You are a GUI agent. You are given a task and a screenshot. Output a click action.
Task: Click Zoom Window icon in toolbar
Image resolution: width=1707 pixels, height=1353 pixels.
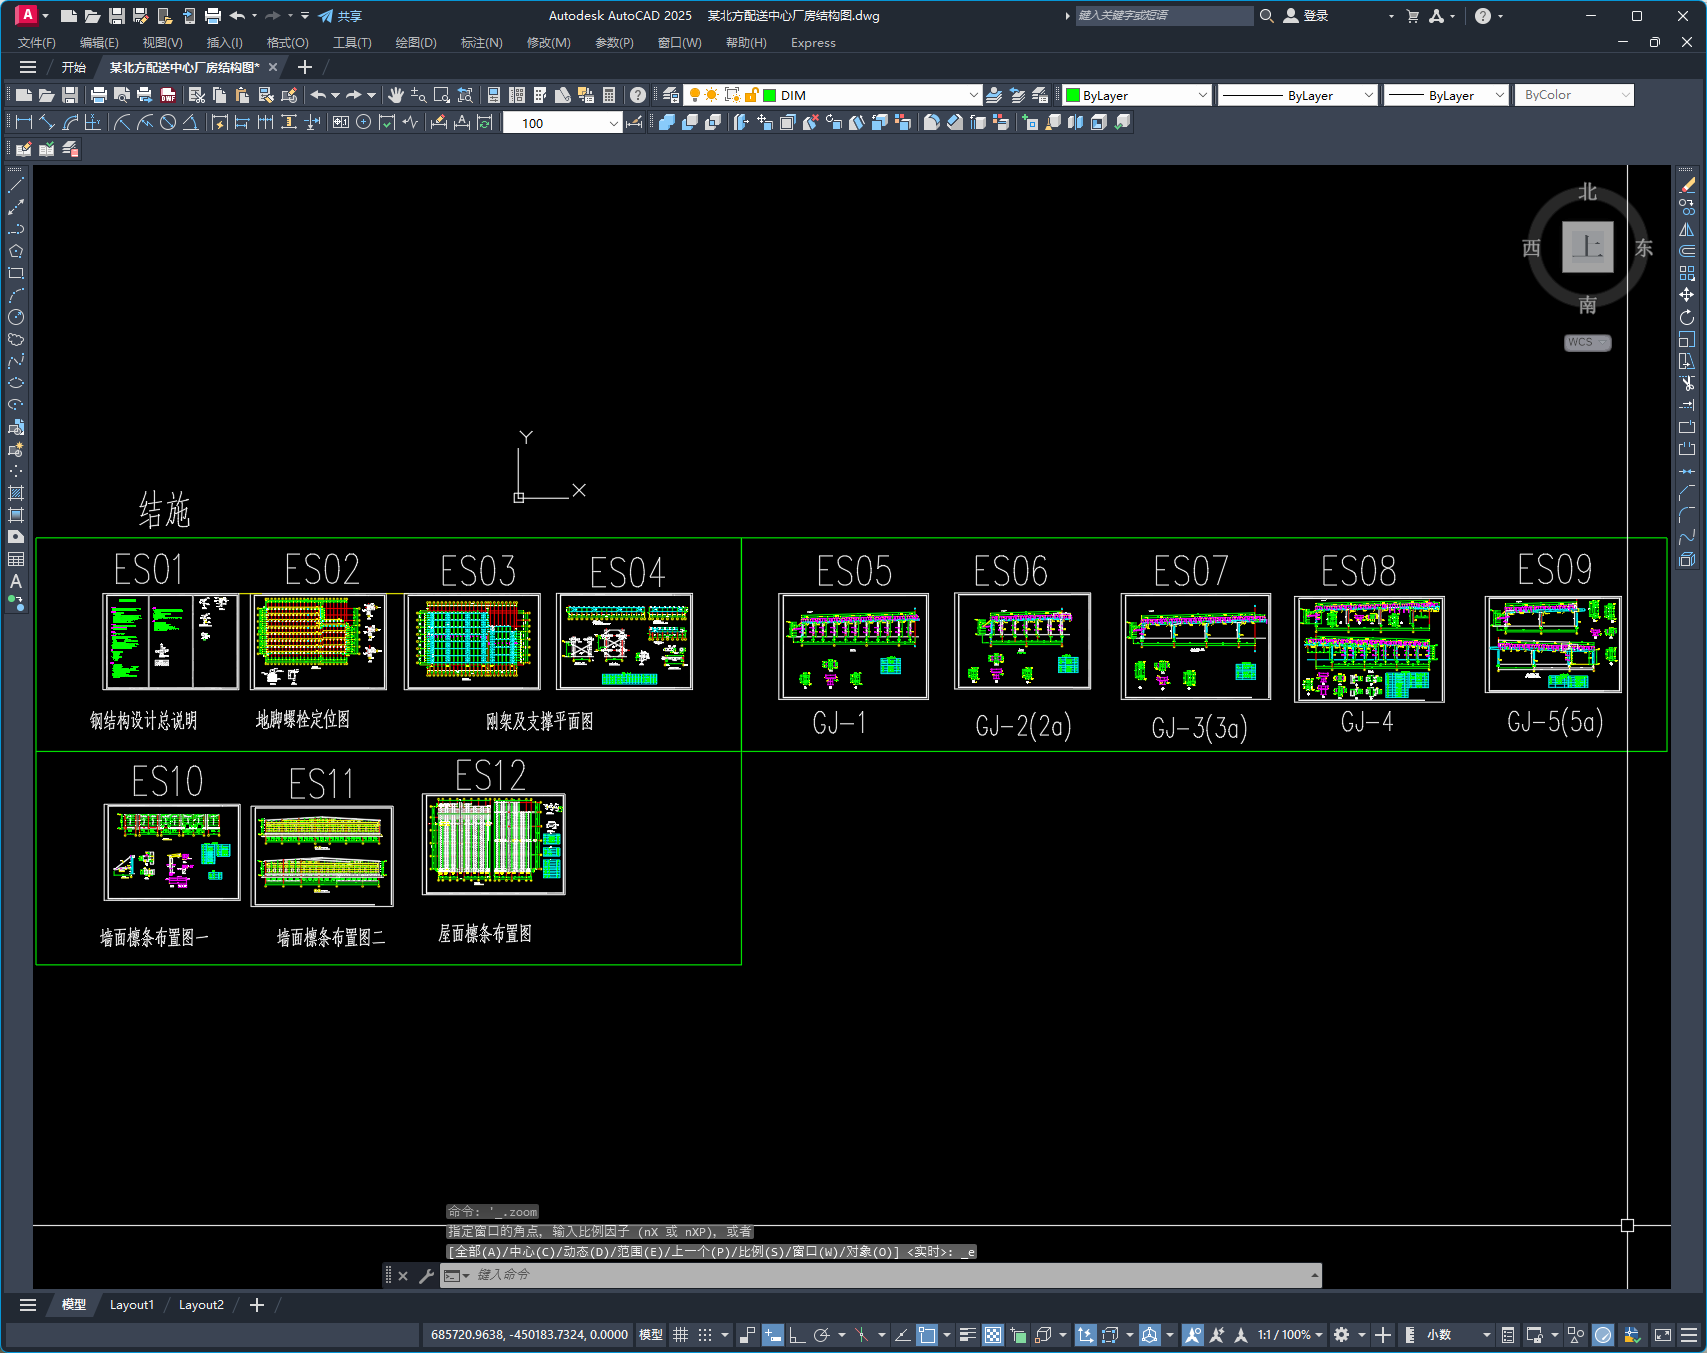tap(442, 95)
